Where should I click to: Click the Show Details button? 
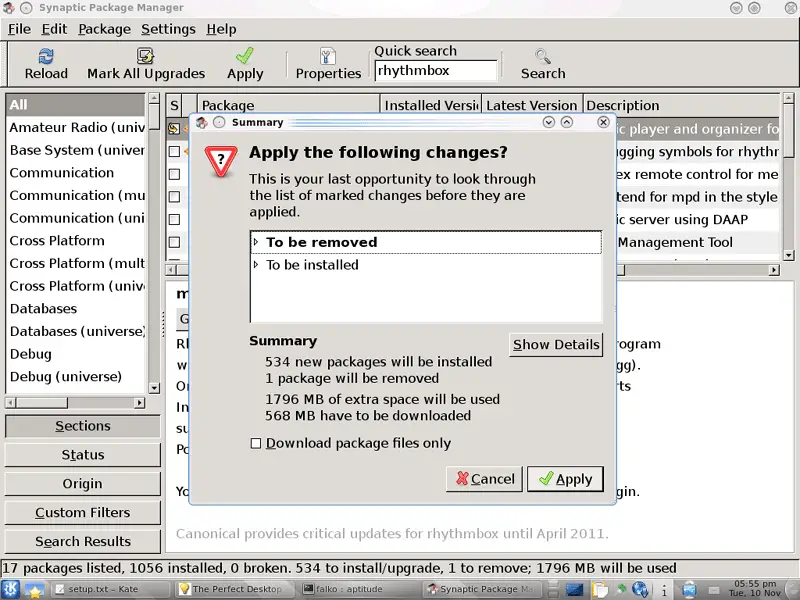tap(556, 345)
